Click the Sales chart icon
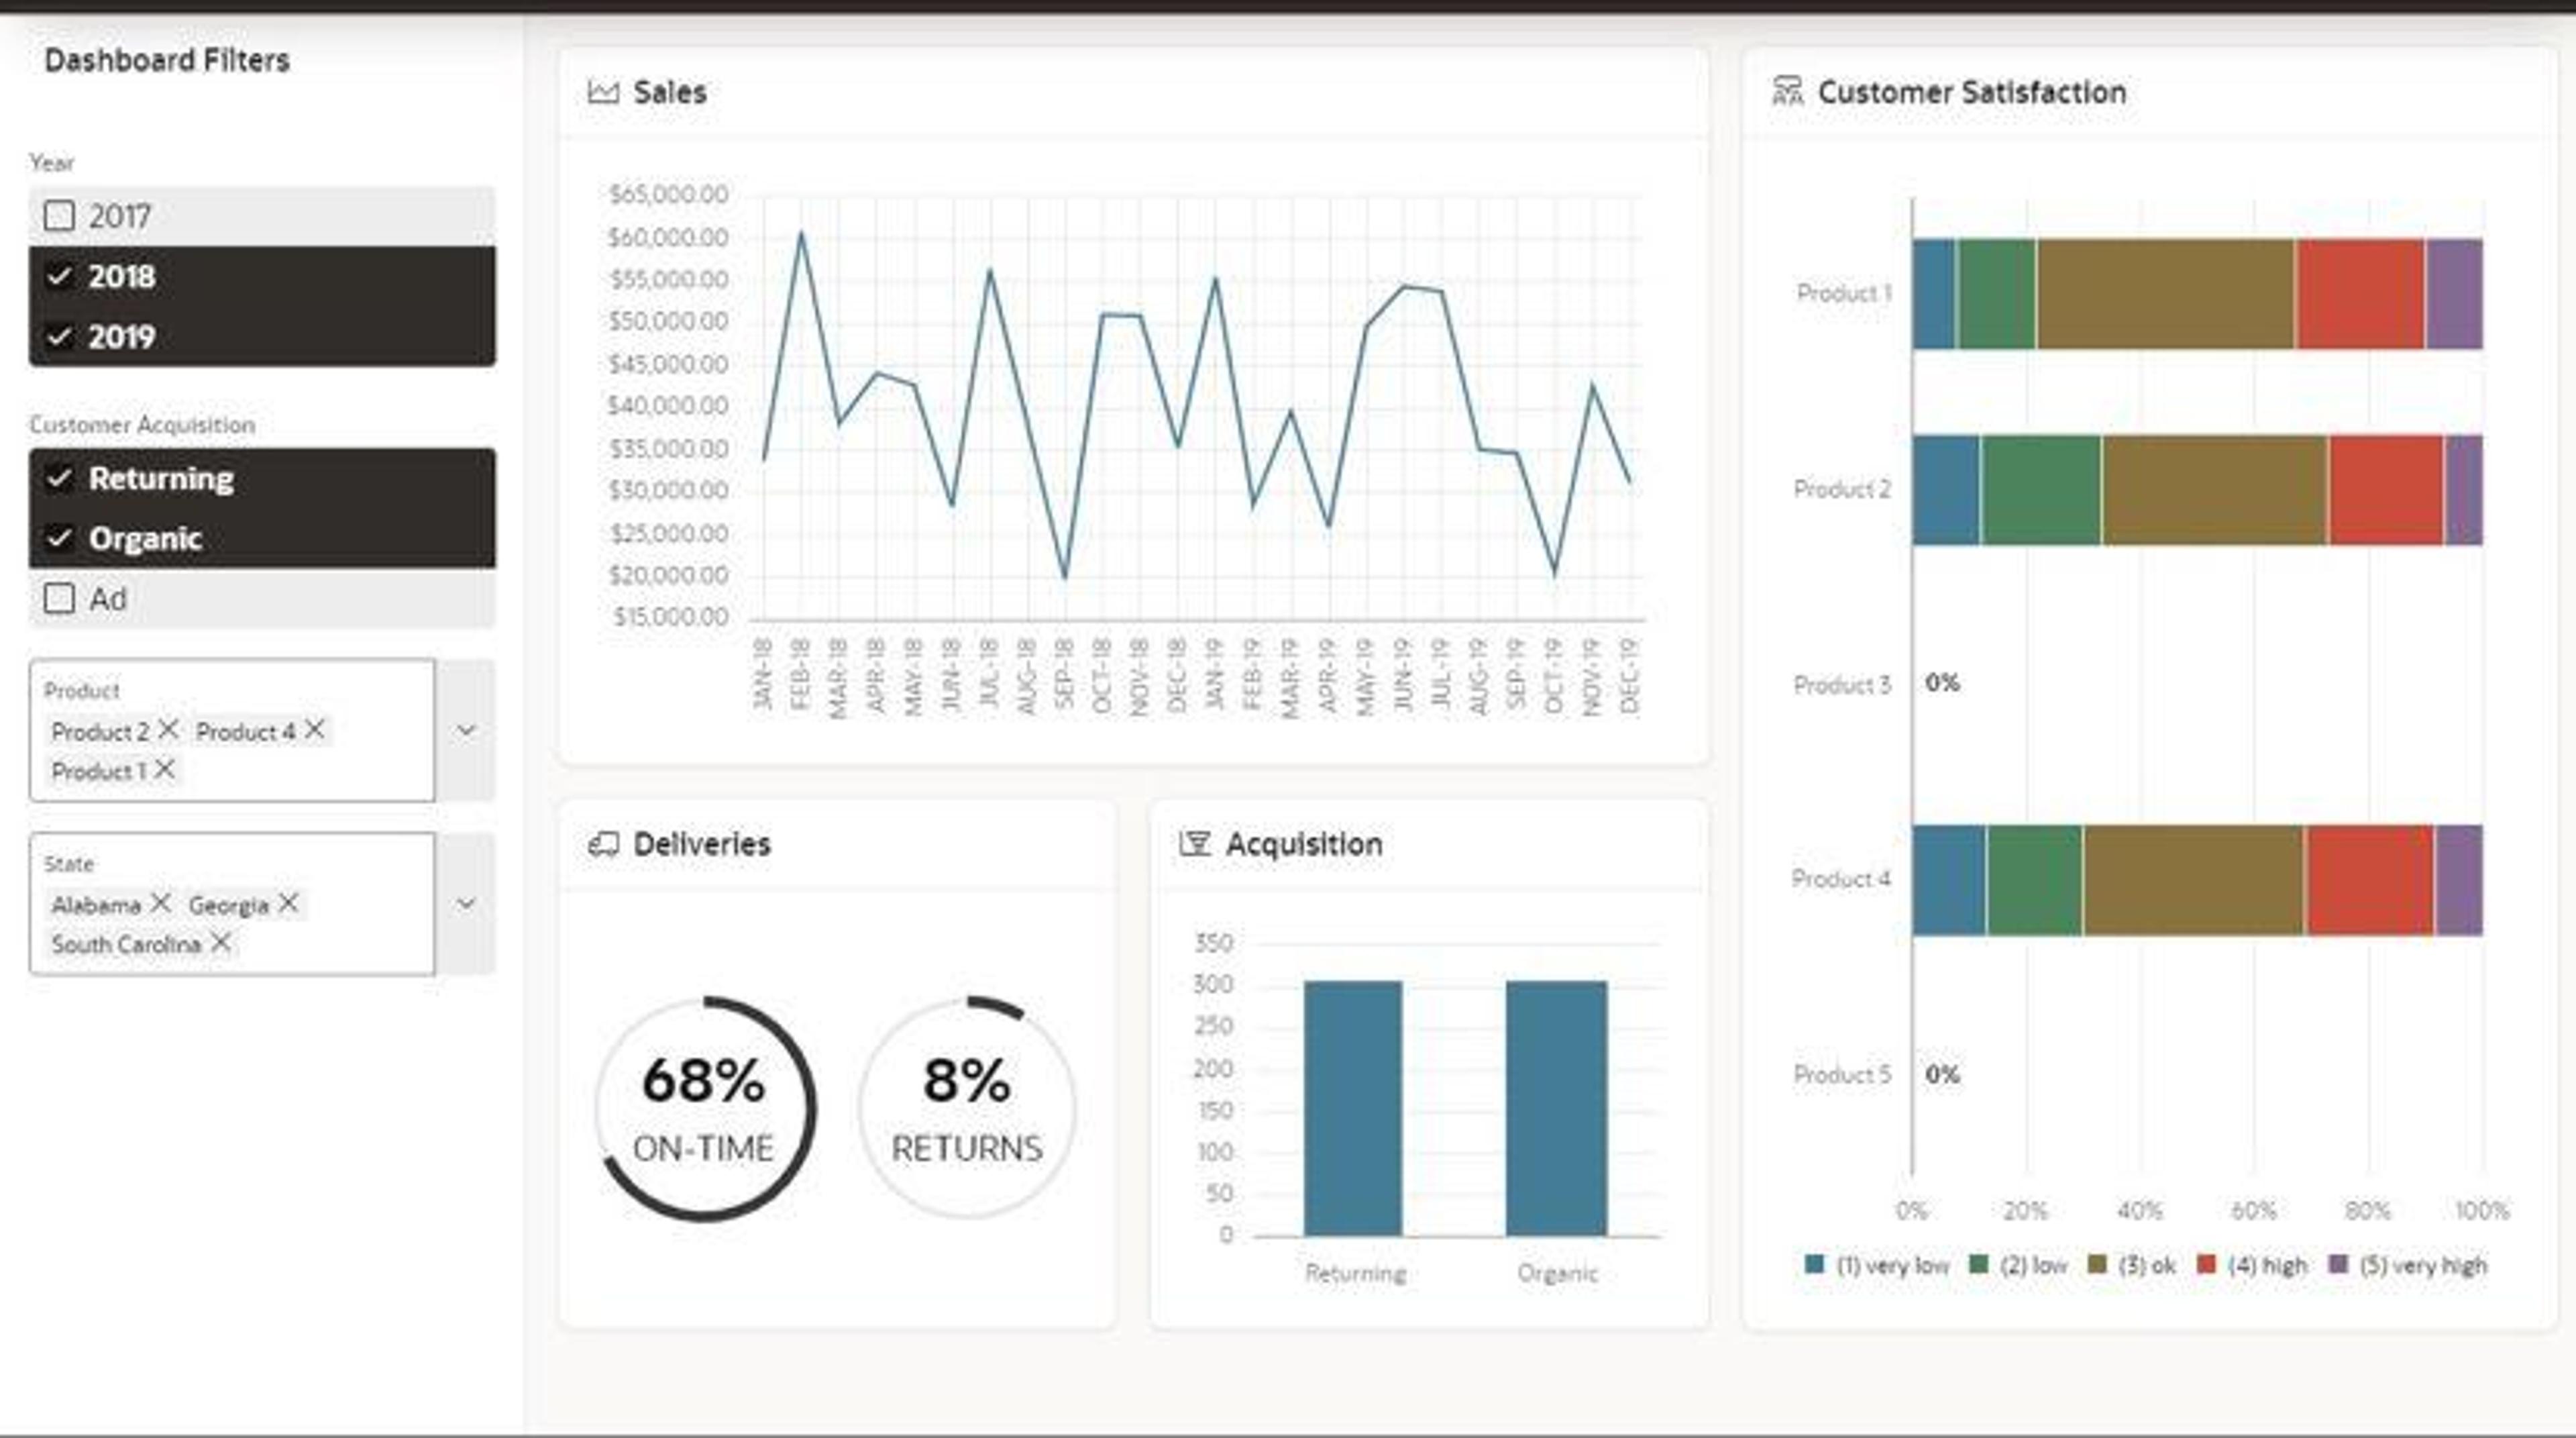Viewport: 2576px width, 1438px height. (603, 92)
